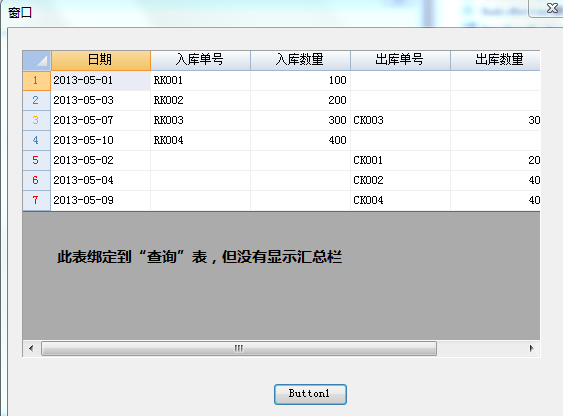Select row header 2
The height and width of the screenshot is (416, 563).
pos(37,101)
